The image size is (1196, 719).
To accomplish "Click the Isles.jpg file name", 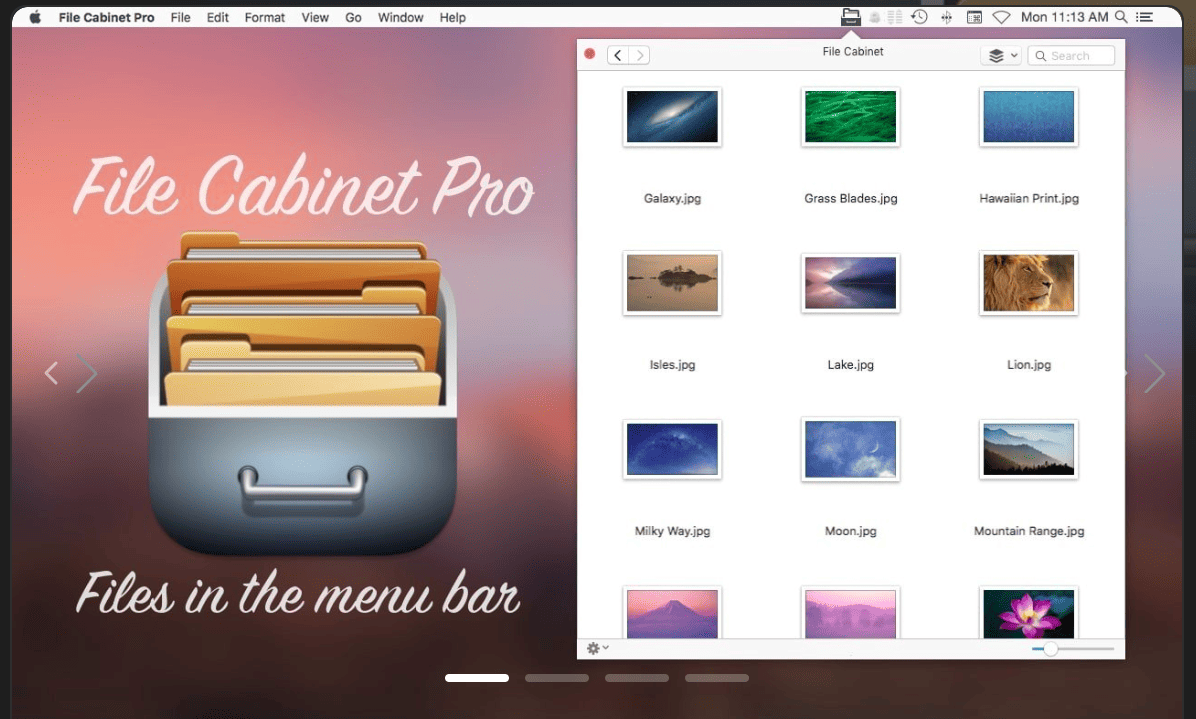I will point(672,364).
